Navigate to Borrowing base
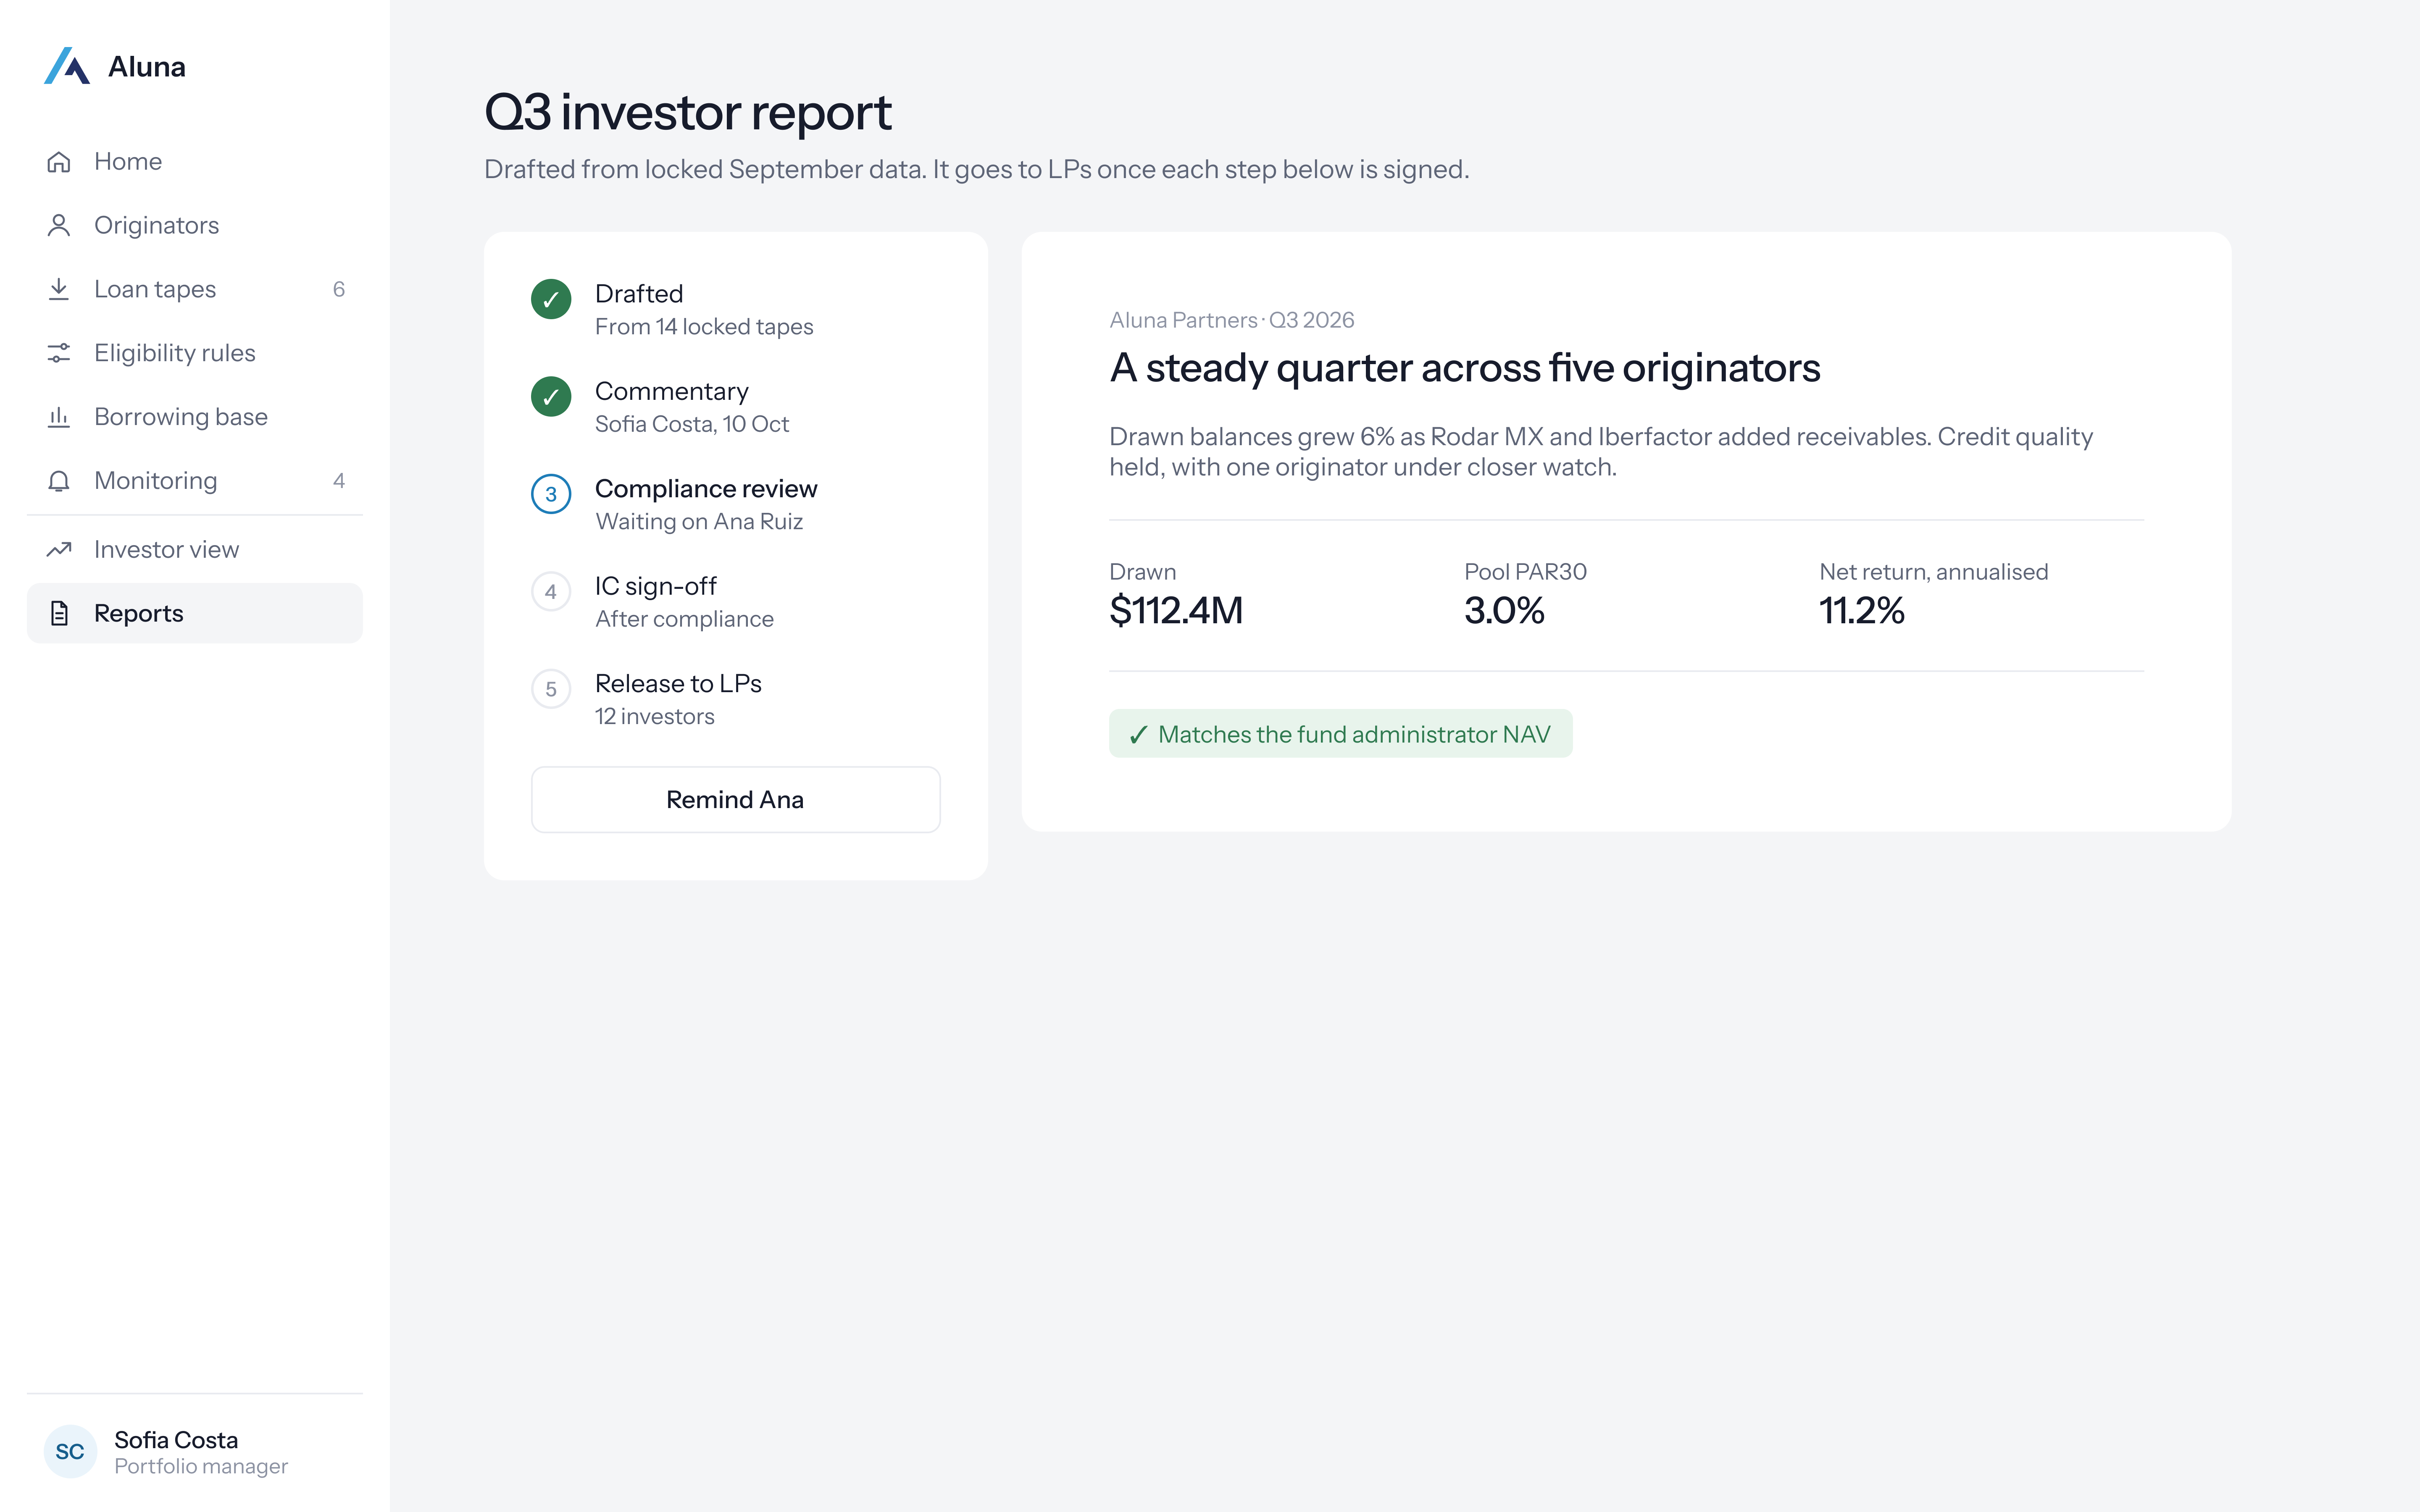Image resolution: width=2420 pixels, height=1512 pixels. pos(195,417)
